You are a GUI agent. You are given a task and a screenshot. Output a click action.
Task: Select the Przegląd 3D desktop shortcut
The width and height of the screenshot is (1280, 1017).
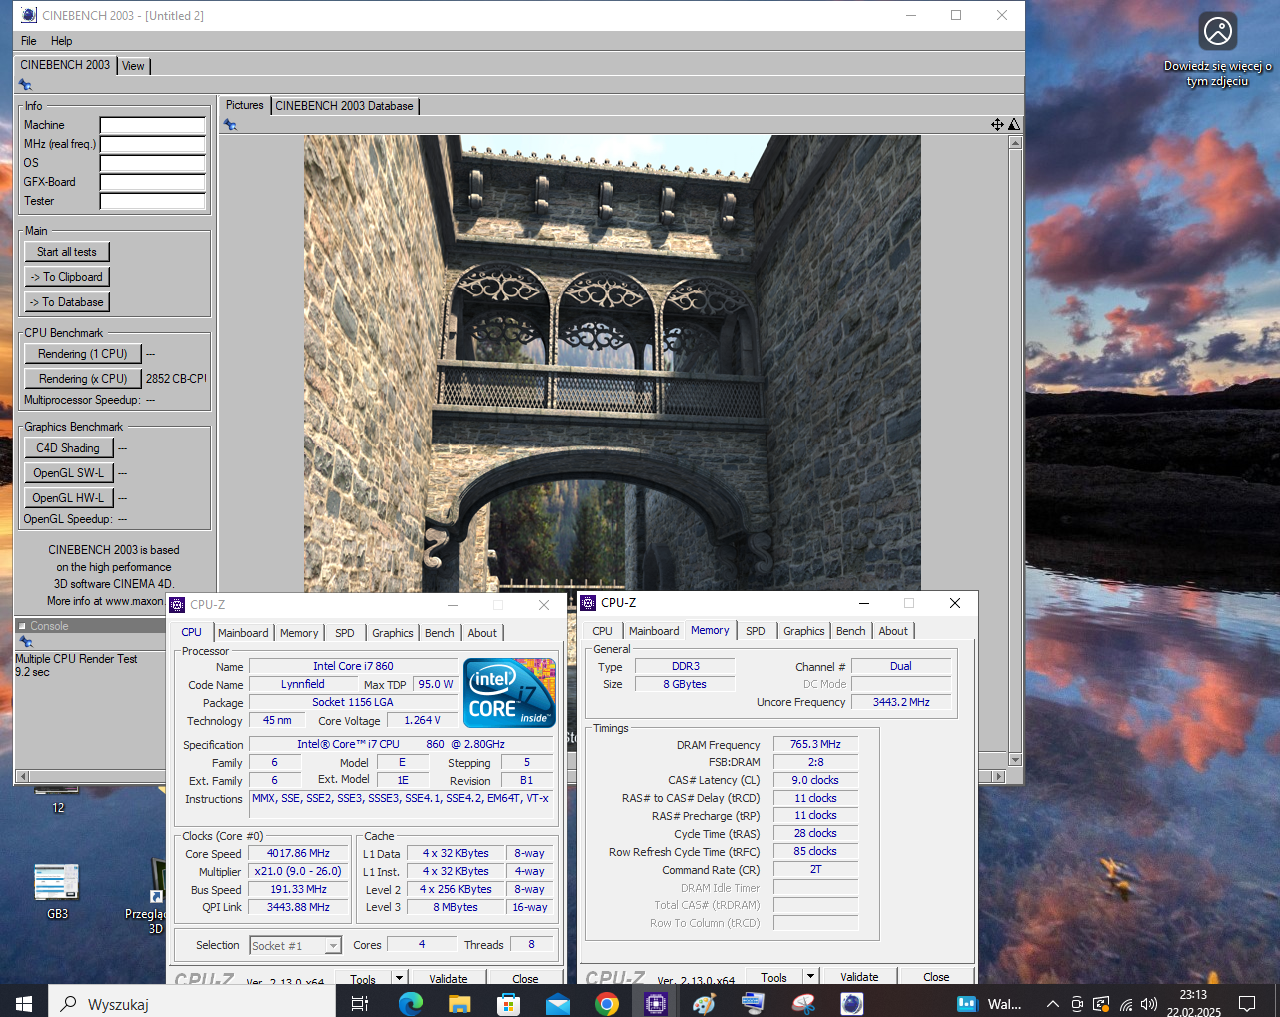point(146,897)
